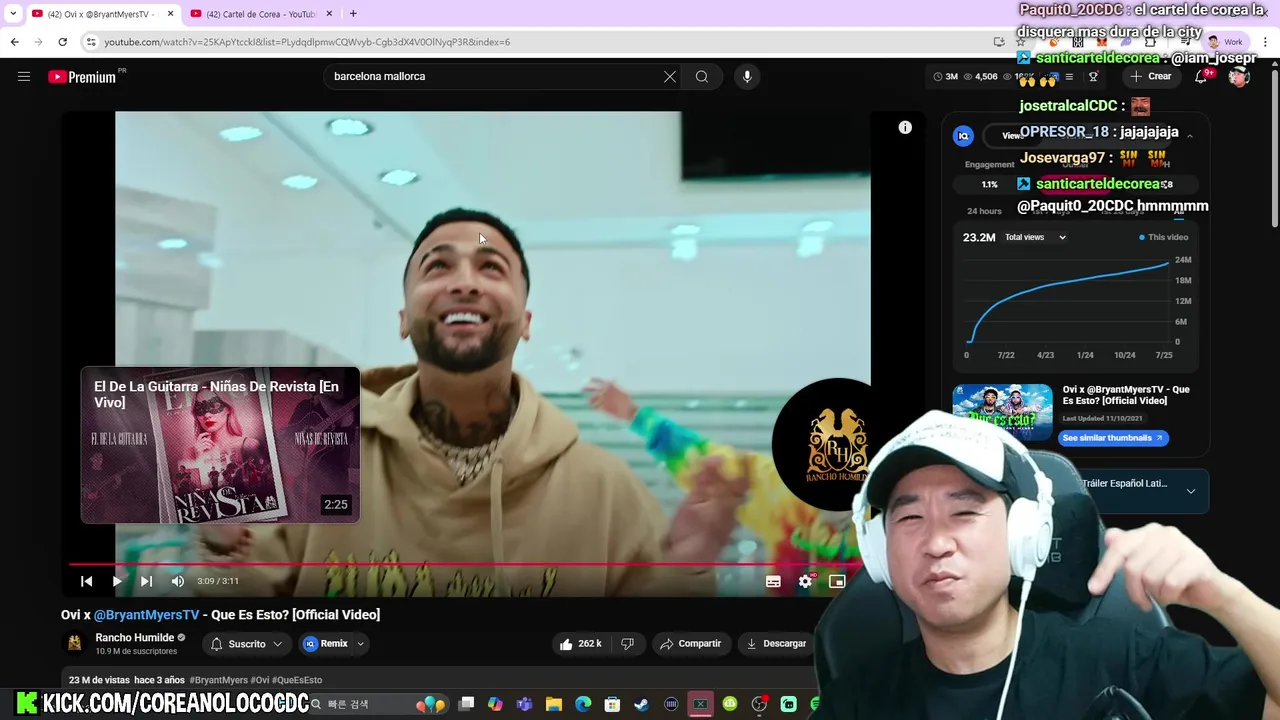Clear the search box with X
This screenshot has width=1280, height=720.
670,76
